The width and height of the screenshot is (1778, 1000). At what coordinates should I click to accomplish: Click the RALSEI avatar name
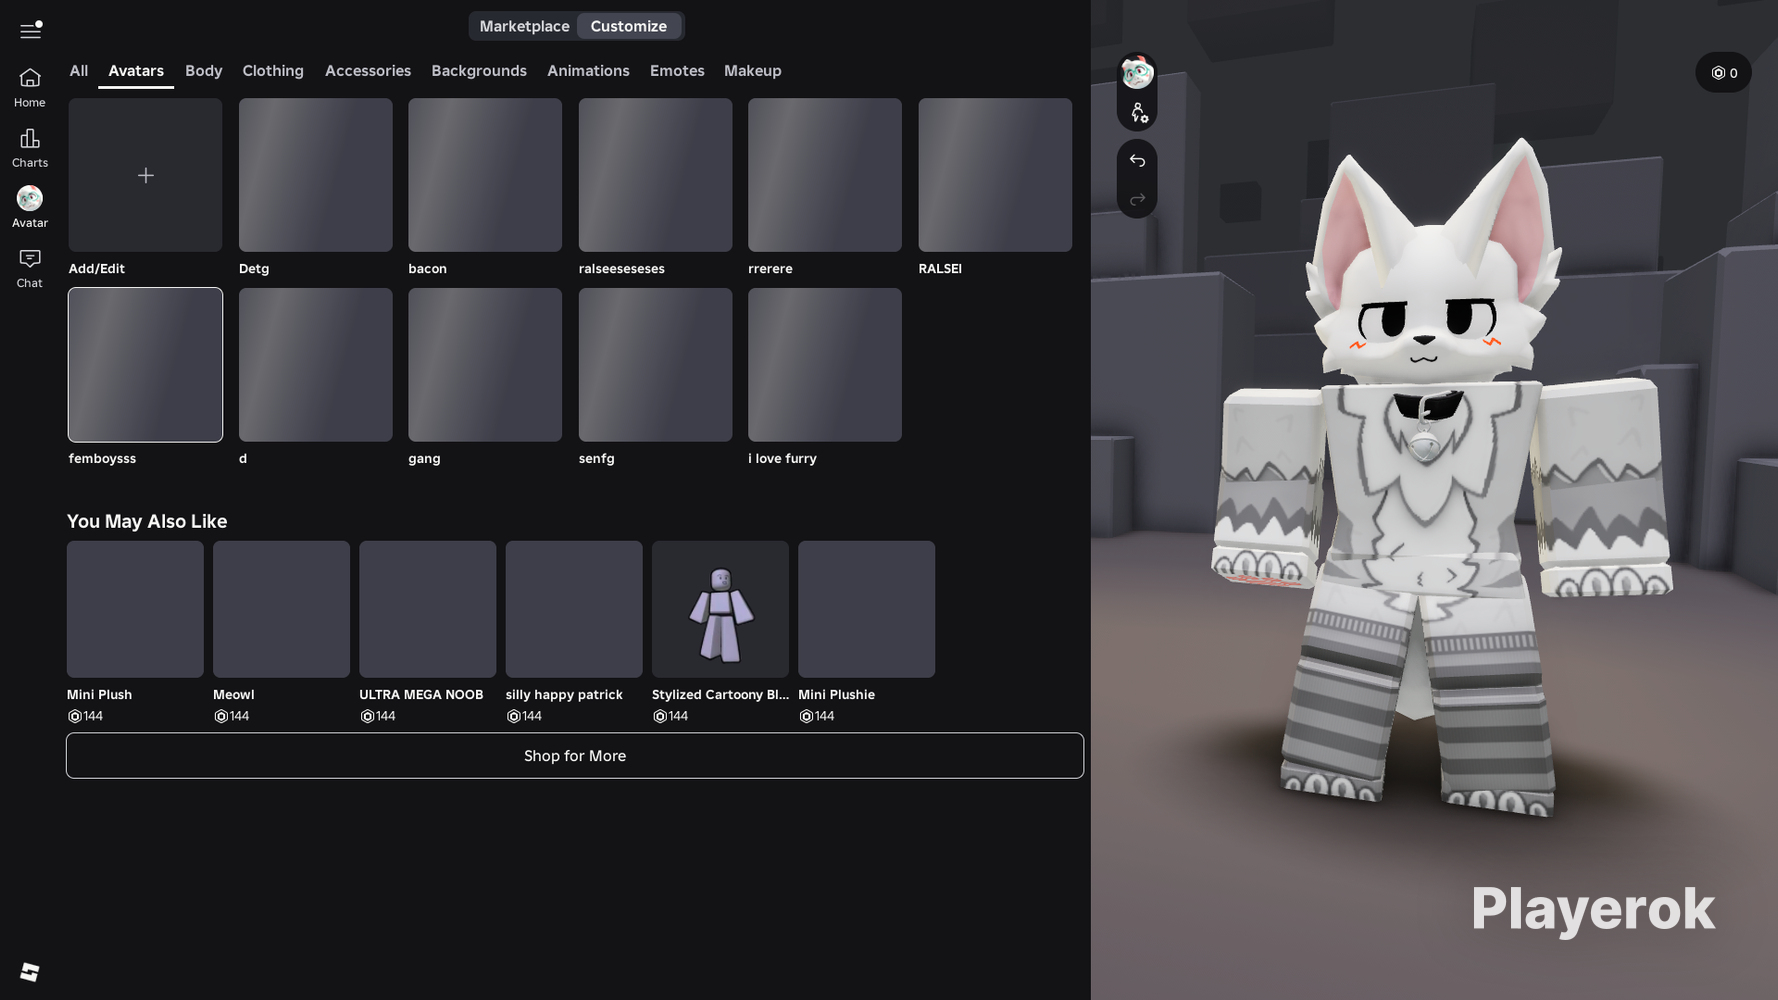940,269
